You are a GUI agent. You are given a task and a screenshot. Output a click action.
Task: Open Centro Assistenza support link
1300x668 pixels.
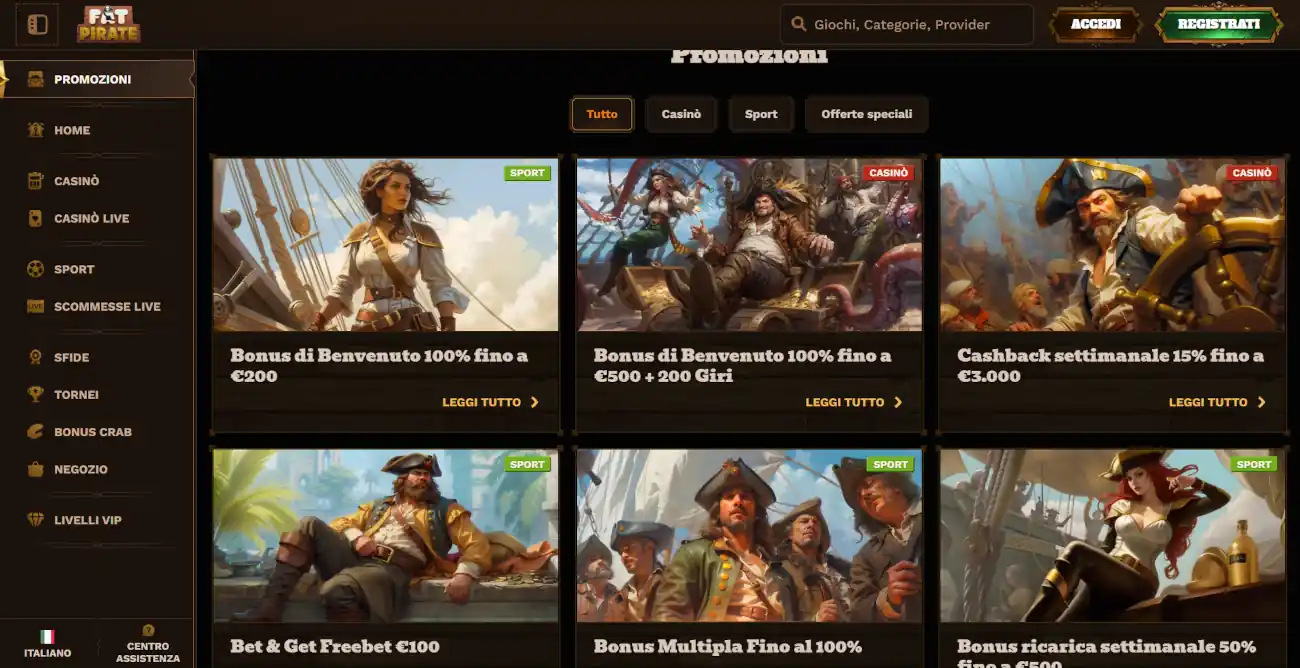(148, 643)
